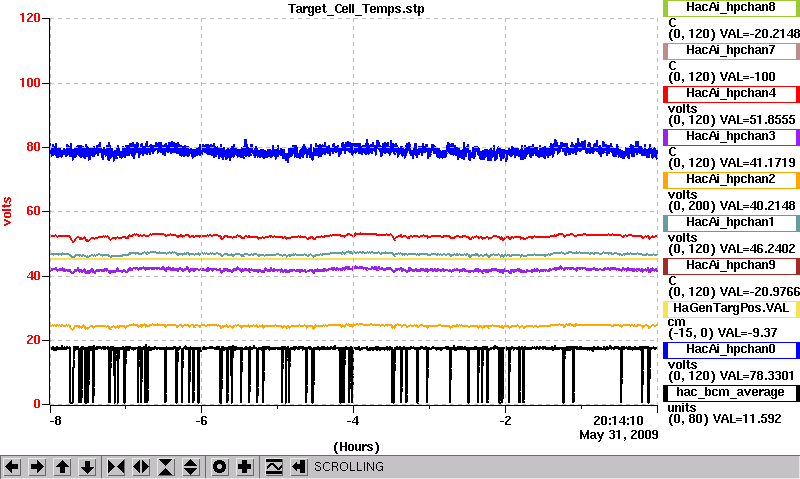The height and width of the screenshot is (479, 800).
Task: Pan the plot right with right arrow
Action: click(x=37, y=467)
